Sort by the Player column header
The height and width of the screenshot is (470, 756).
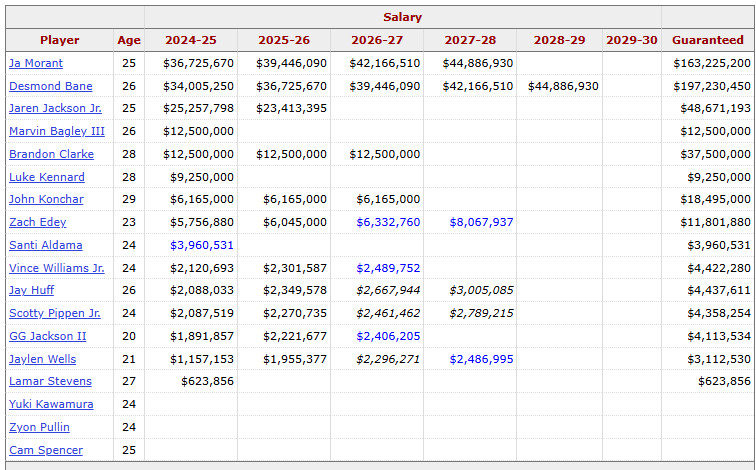pos(60,40)
